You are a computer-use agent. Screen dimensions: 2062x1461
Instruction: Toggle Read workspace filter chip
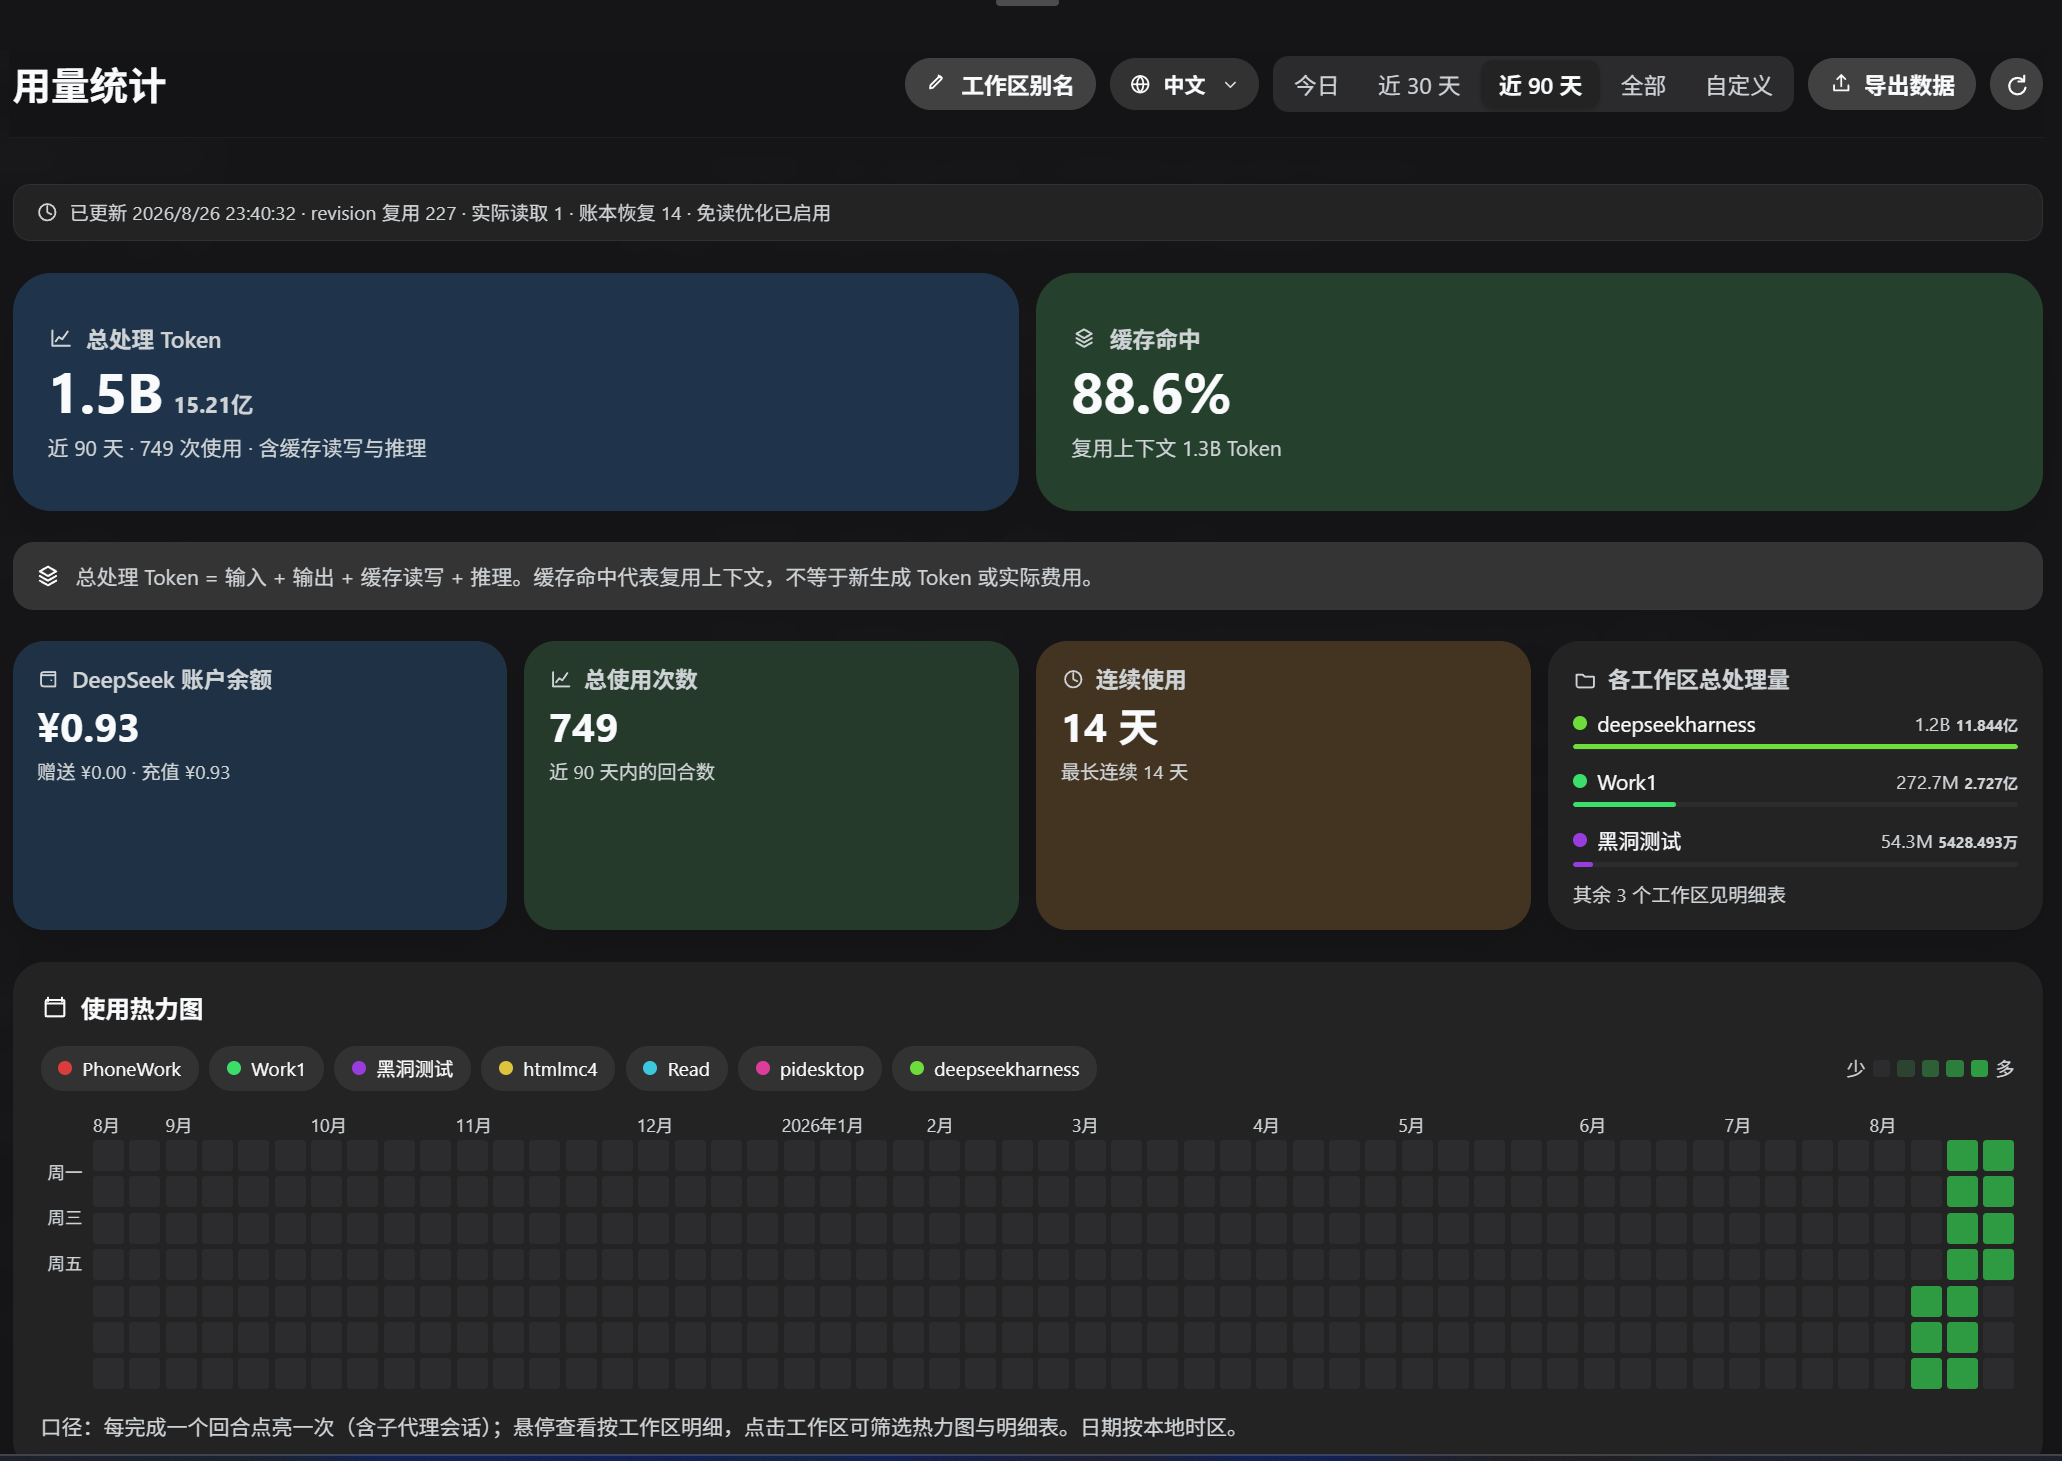point(676,1069)
